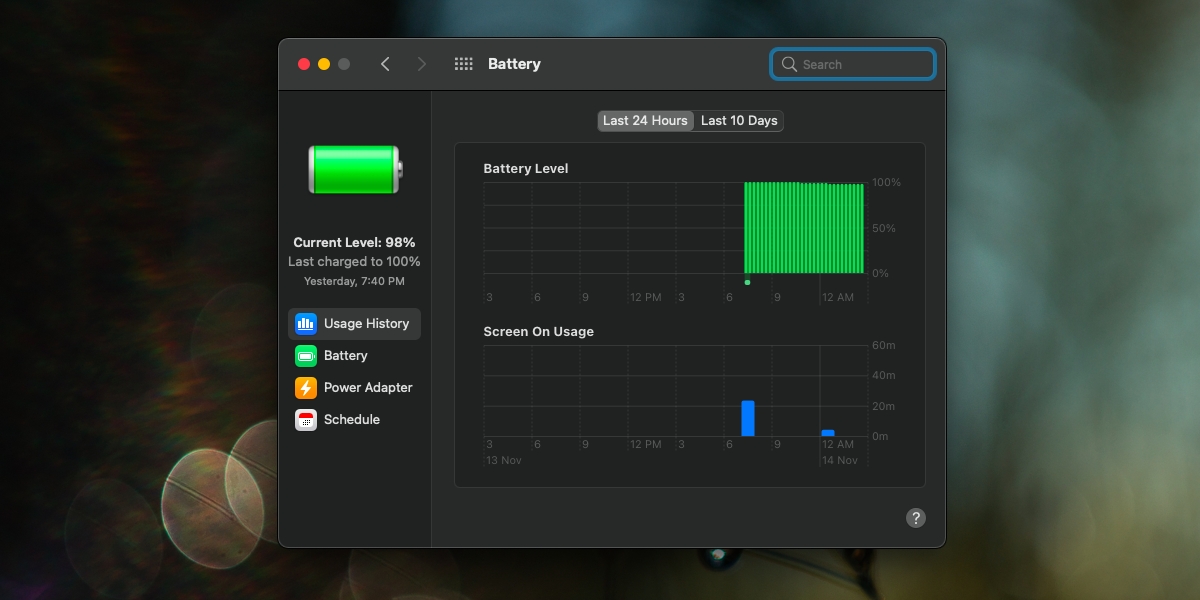Click the green Battery sidebar icon
This screenshot has width=1200, height=600.
[x=306, y=356]
